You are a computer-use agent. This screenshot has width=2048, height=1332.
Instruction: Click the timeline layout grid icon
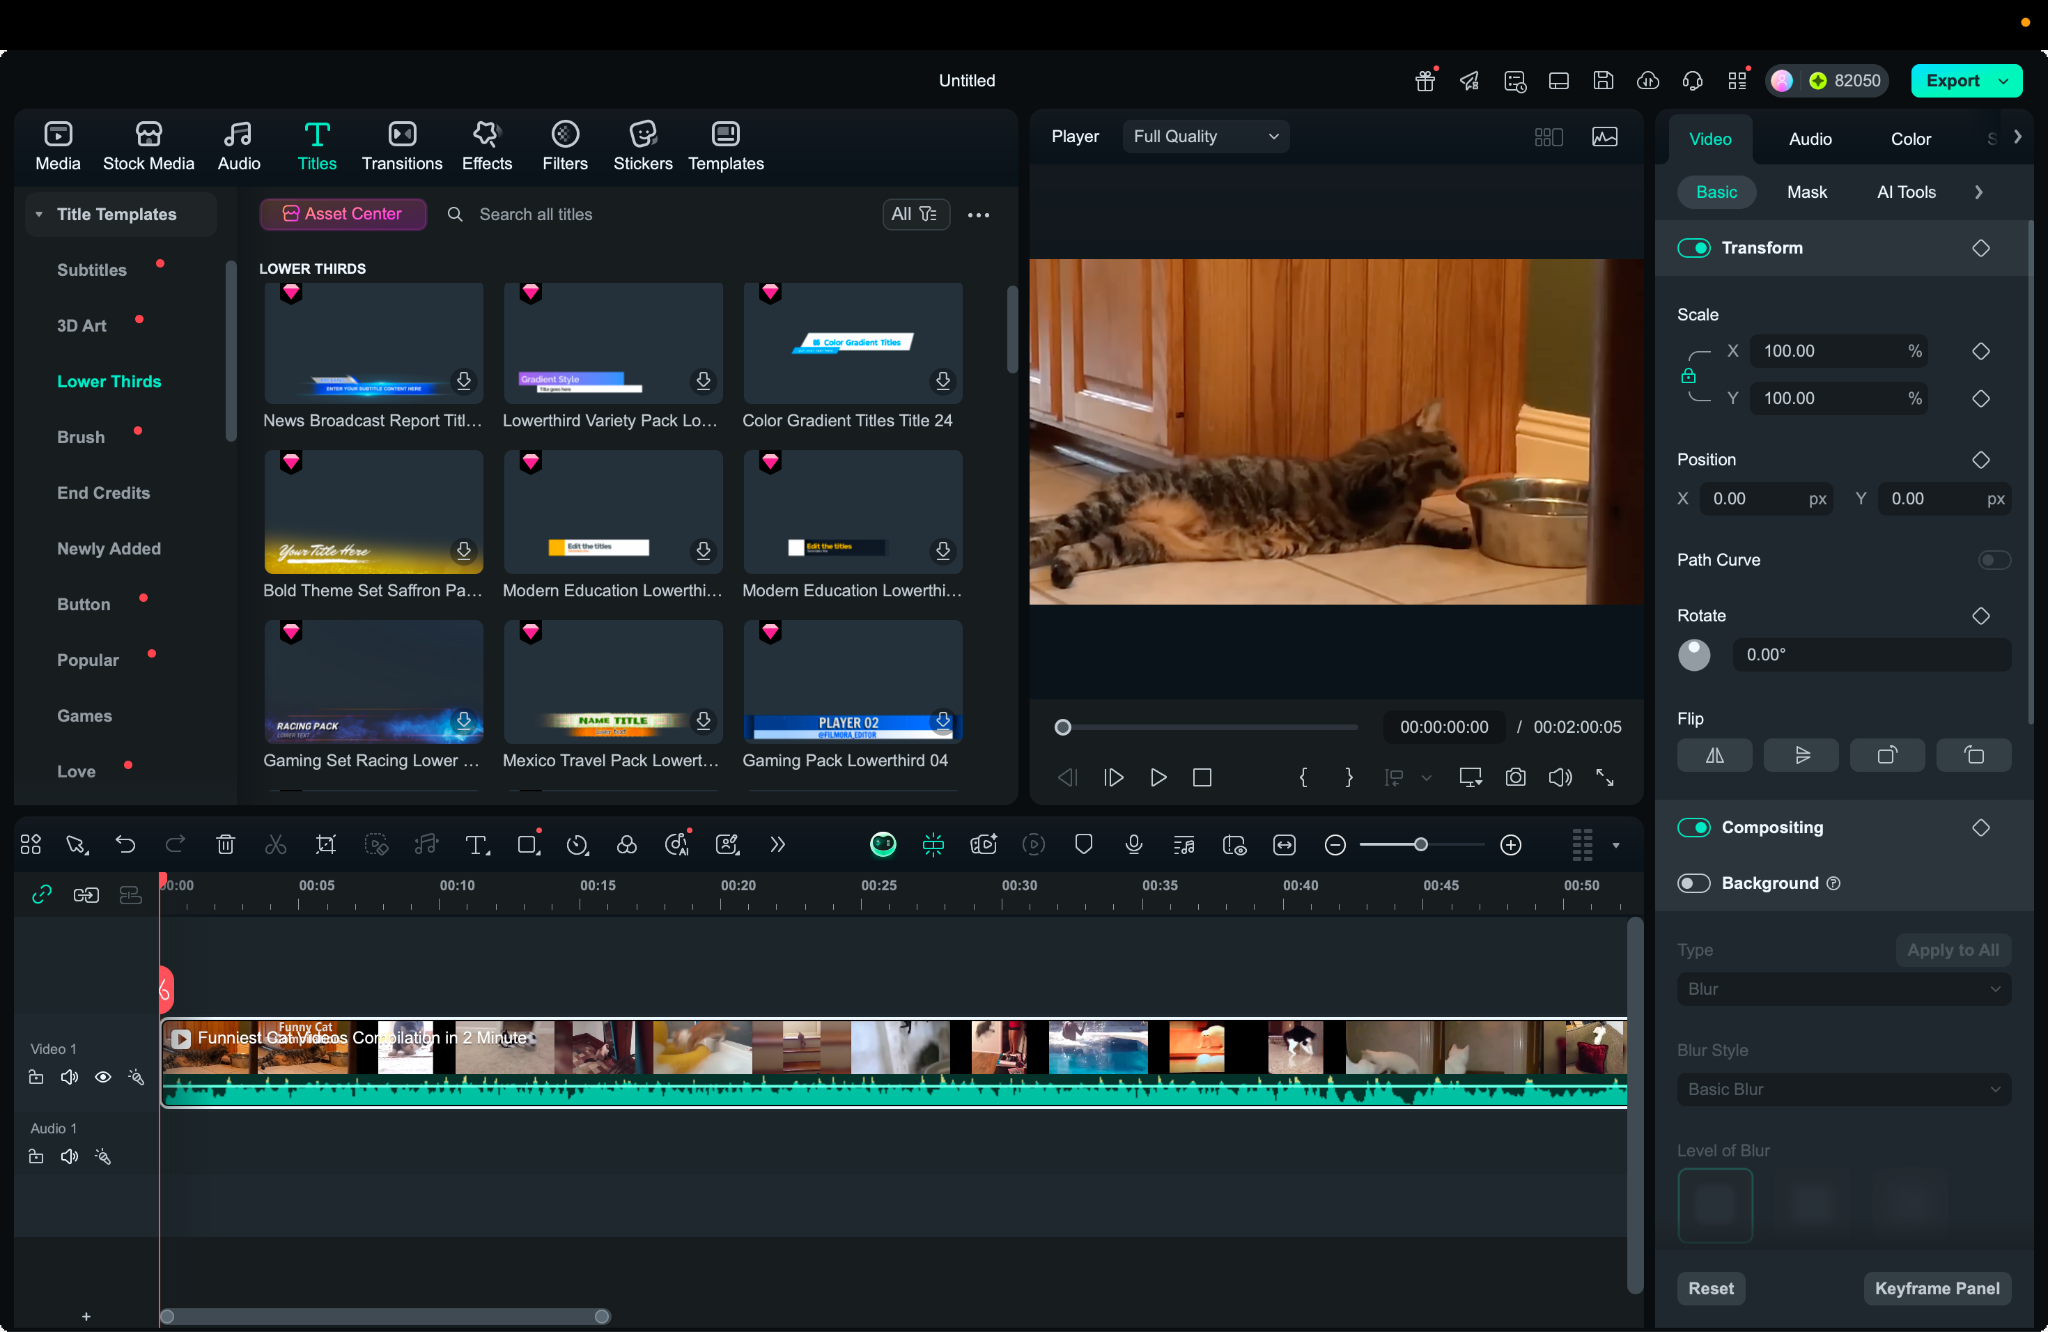31,845
